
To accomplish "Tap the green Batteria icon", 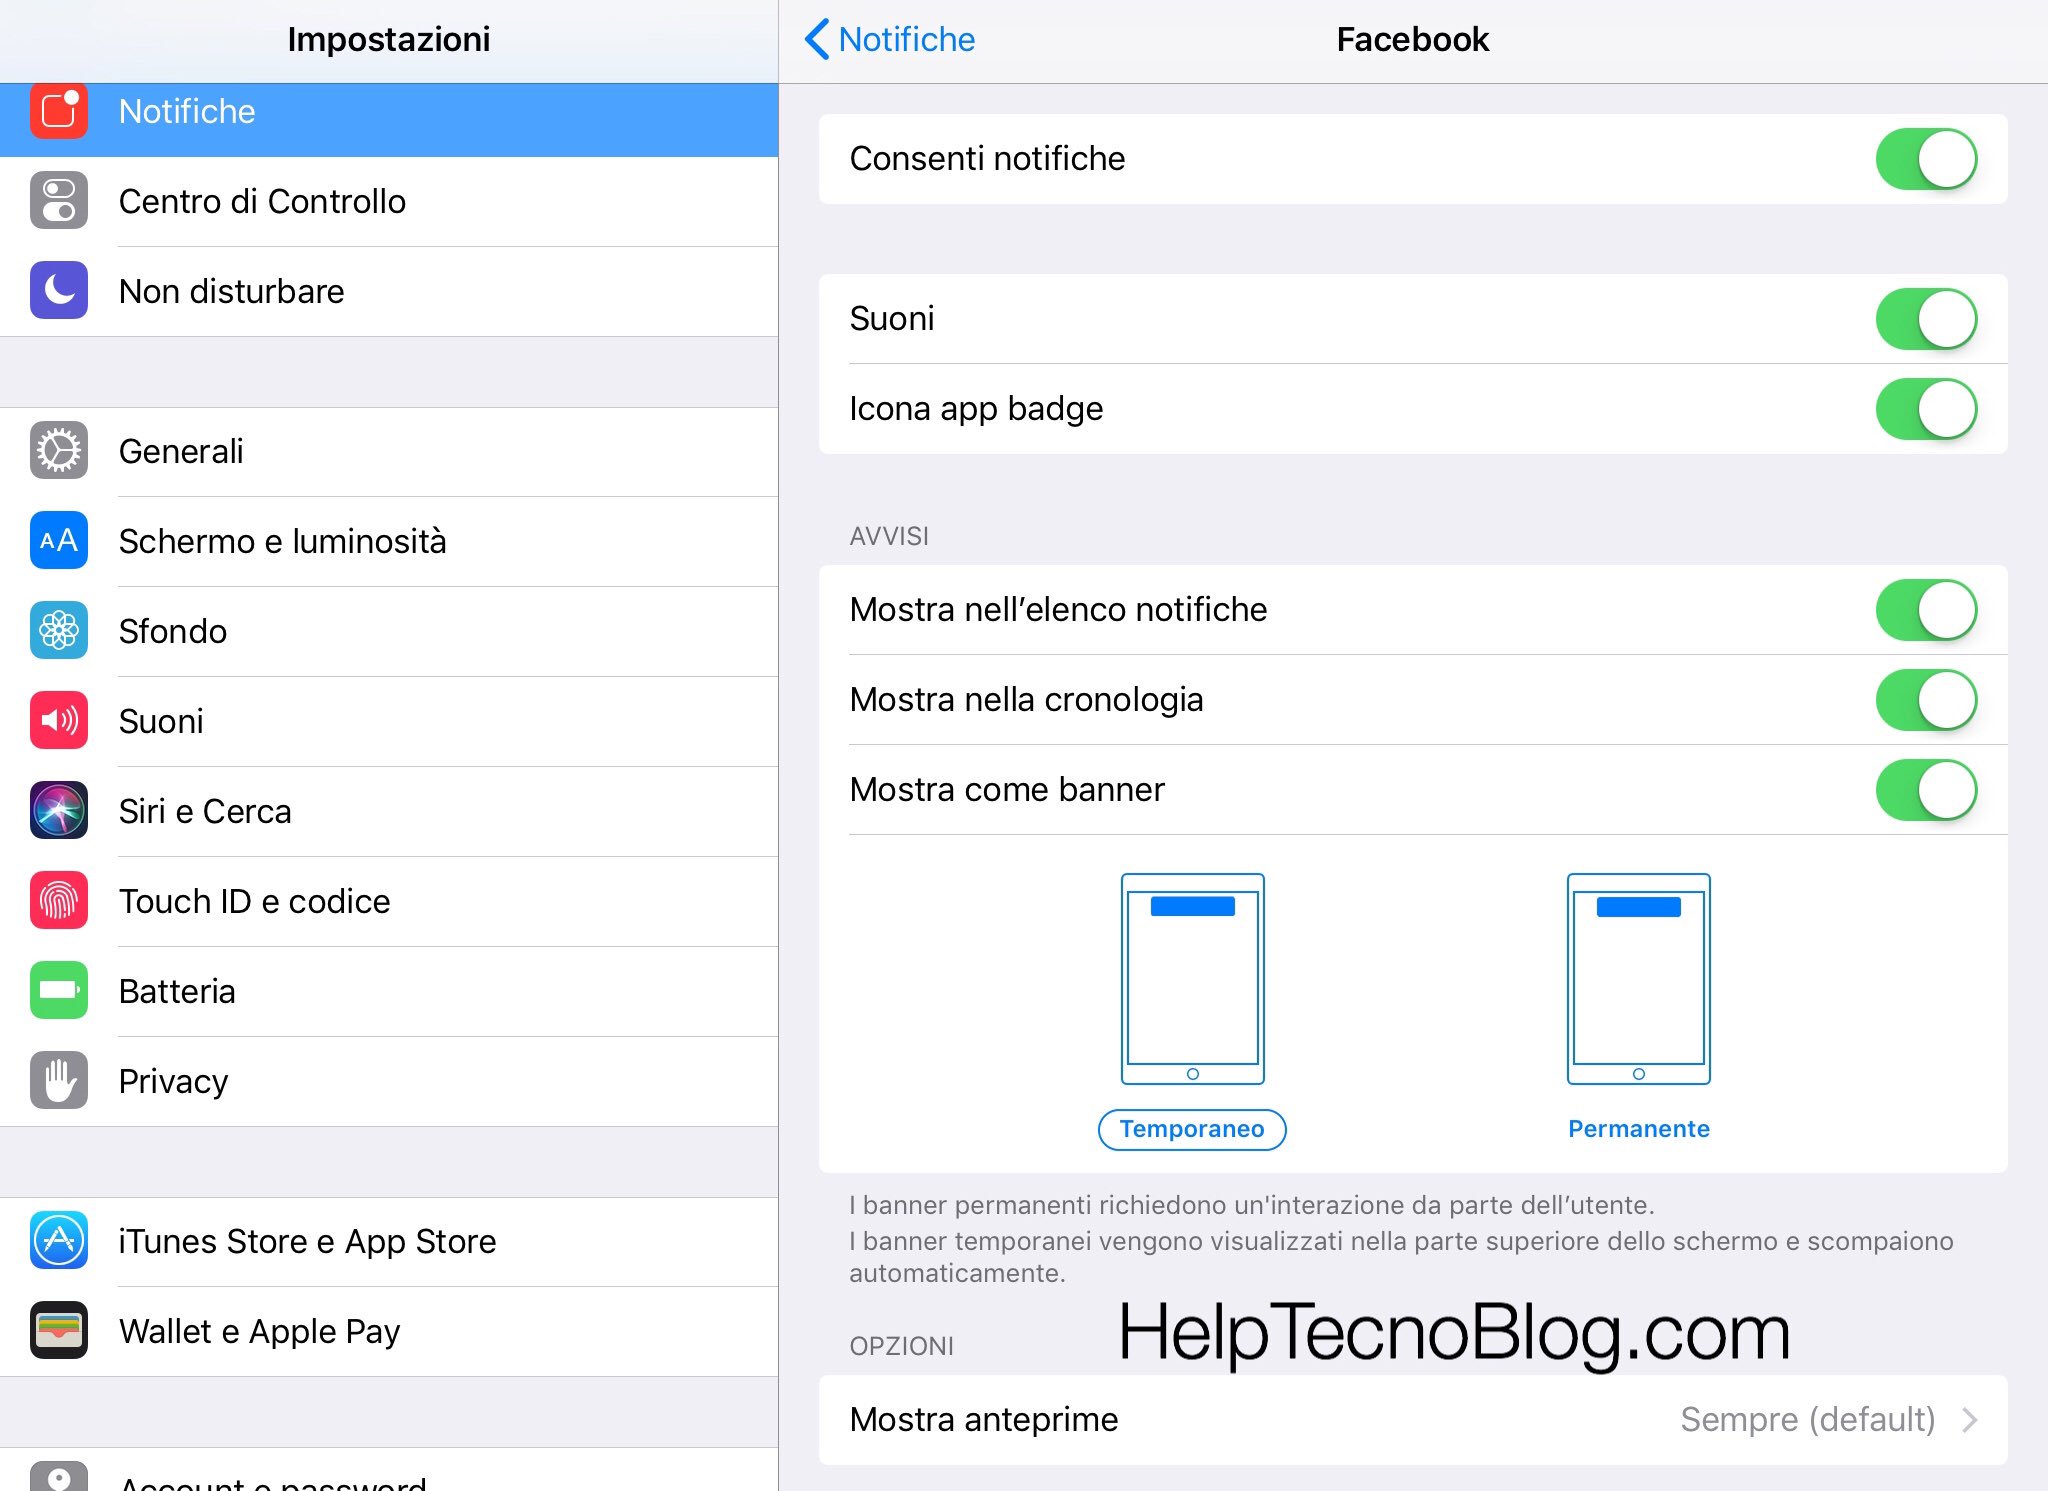I will [x=59, y=991].
